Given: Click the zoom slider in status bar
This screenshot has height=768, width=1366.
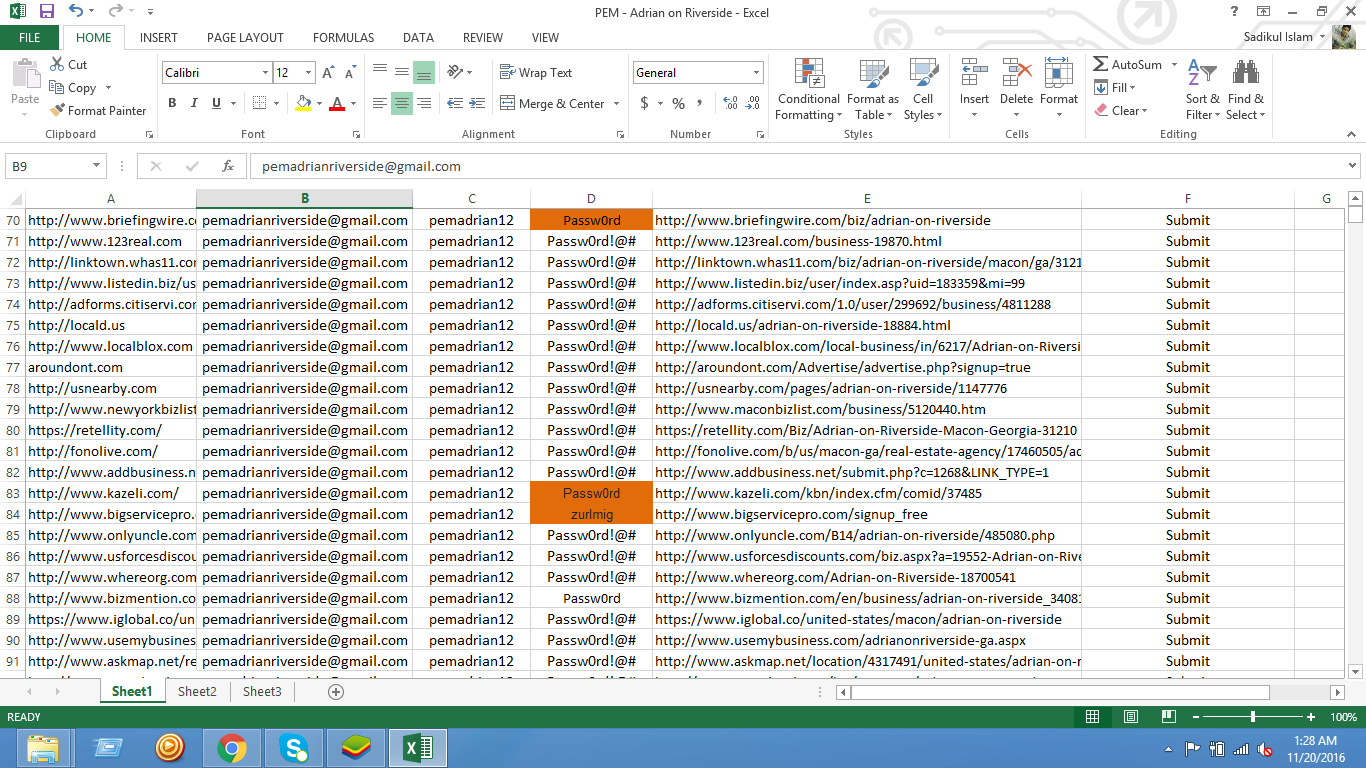Looking at the screenshot, I should (1253, 717).
